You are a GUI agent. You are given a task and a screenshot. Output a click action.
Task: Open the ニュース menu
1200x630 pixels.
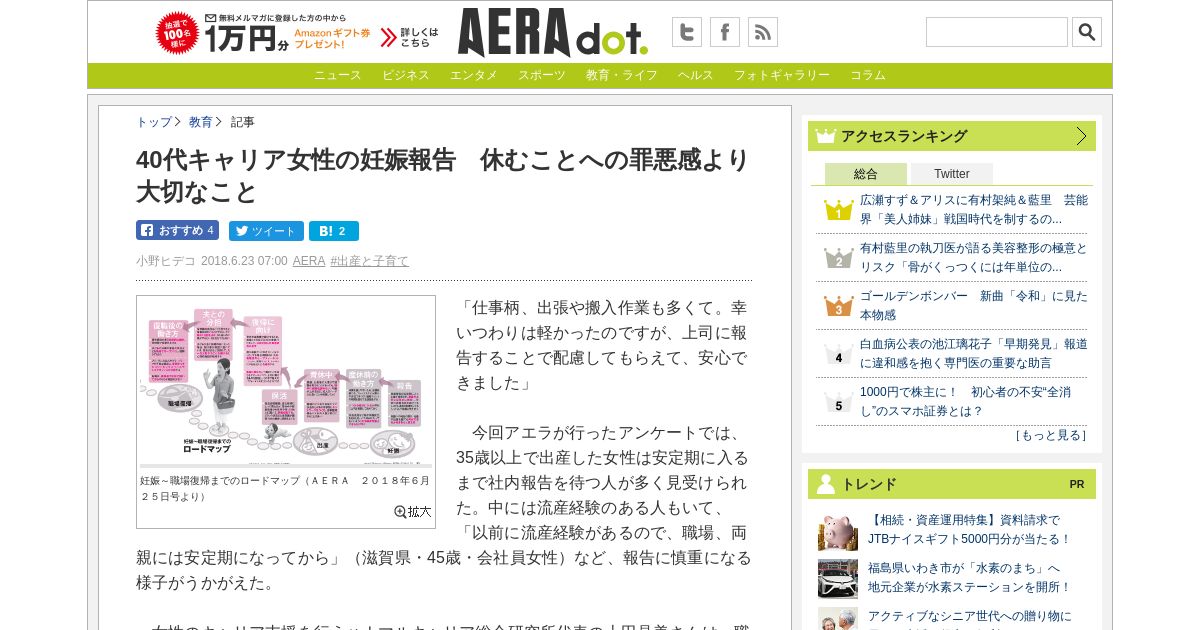tap(338, 76)
